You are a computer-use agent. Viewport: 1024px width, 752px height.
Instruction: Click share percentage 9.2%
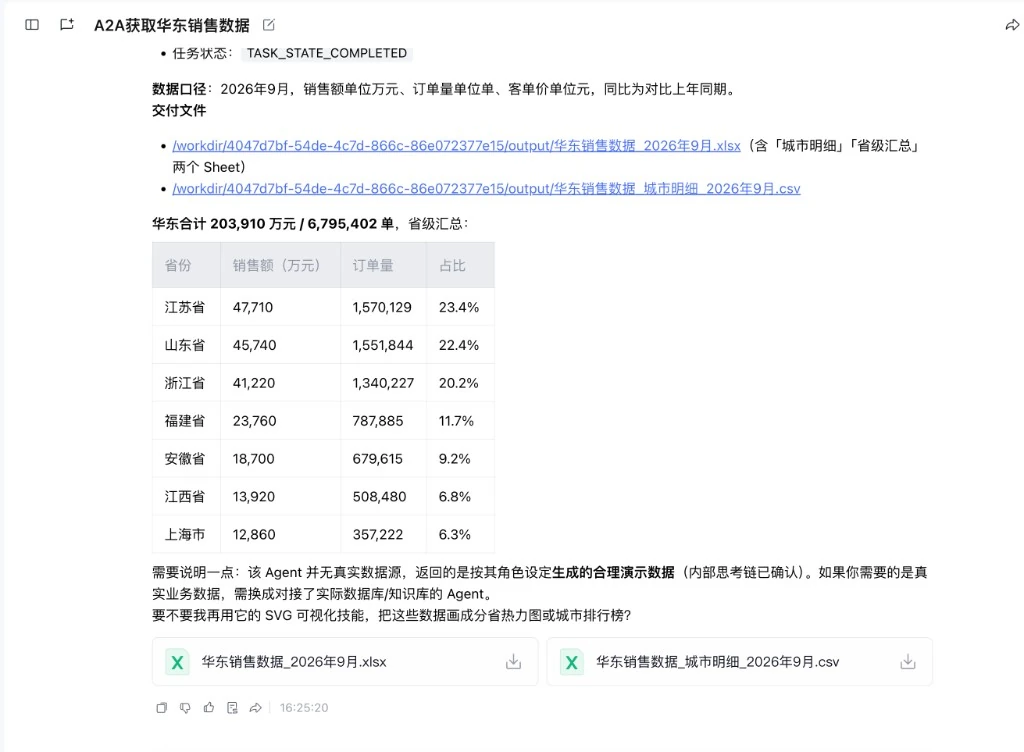pos(455,459)
